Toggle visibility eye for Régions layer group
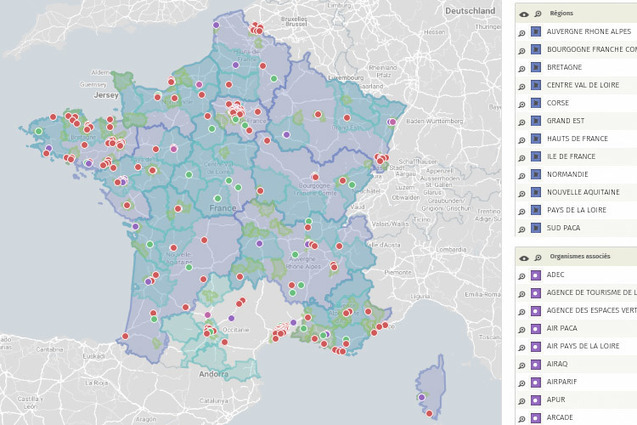637x425 pixels. pos(524,14)
